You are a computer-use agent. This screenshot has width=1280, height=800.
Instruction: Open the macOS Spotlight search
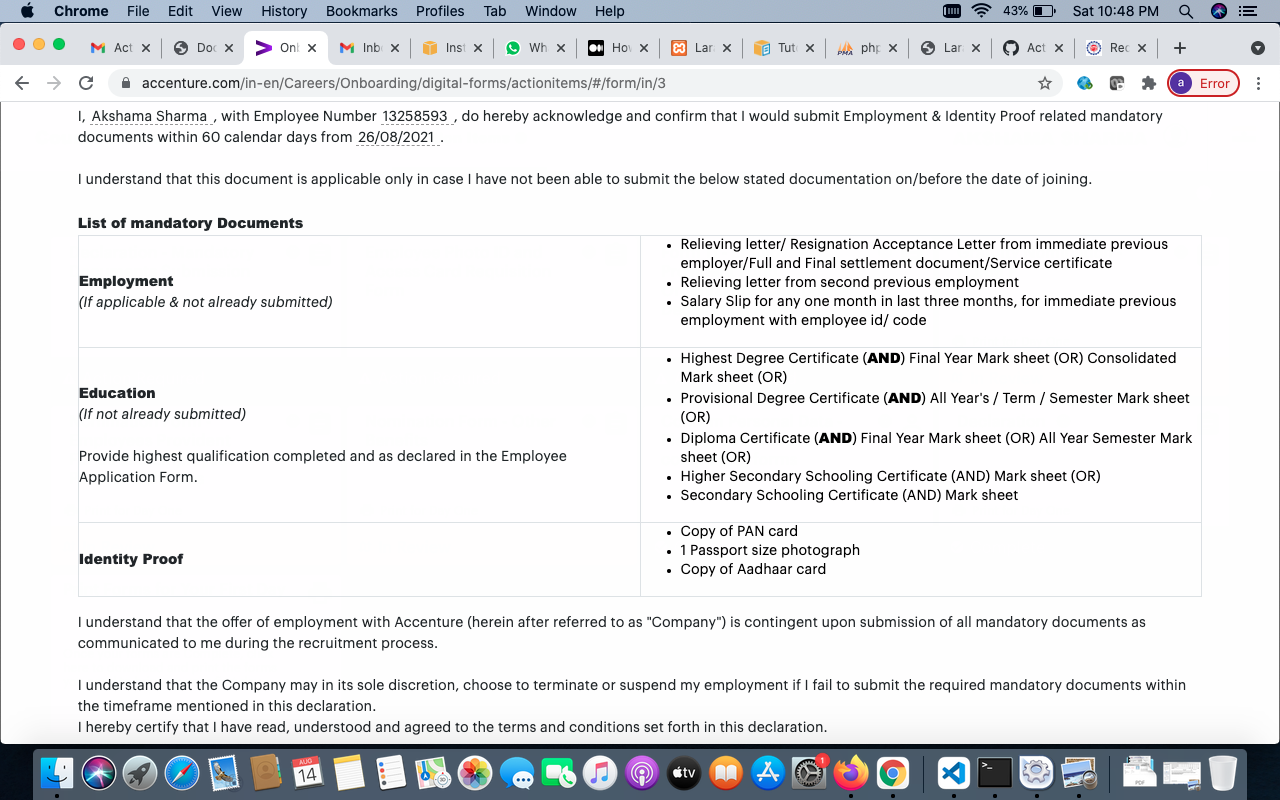[1186, 11]
